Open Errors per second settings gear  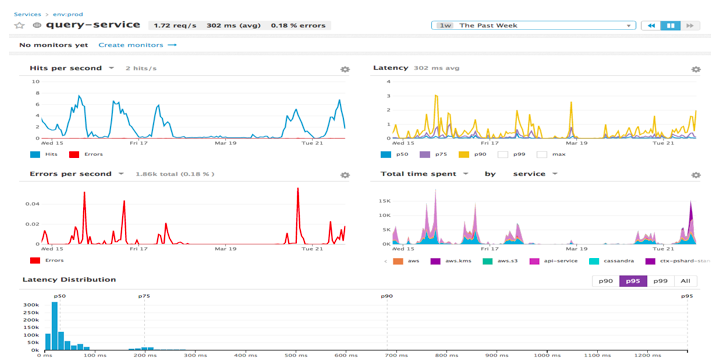pyautogui.click(x=345, y=175)
